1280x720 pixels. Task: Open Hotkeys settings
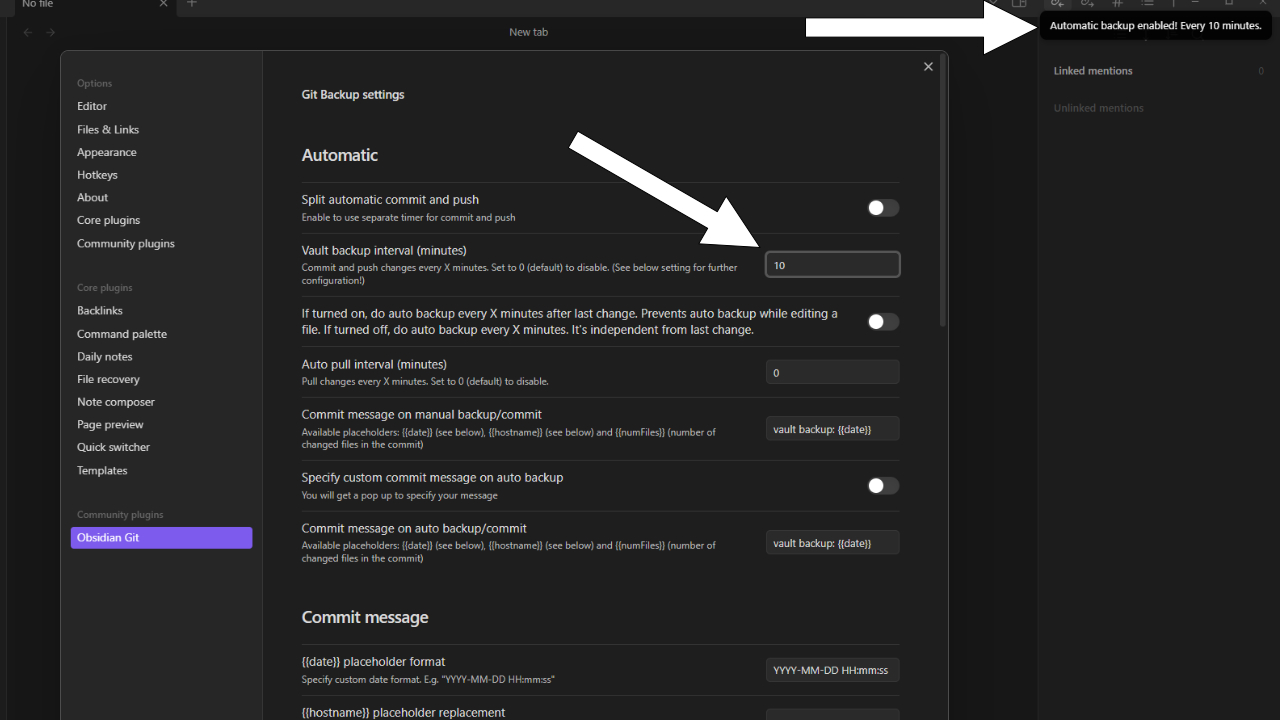pos(97,175)
